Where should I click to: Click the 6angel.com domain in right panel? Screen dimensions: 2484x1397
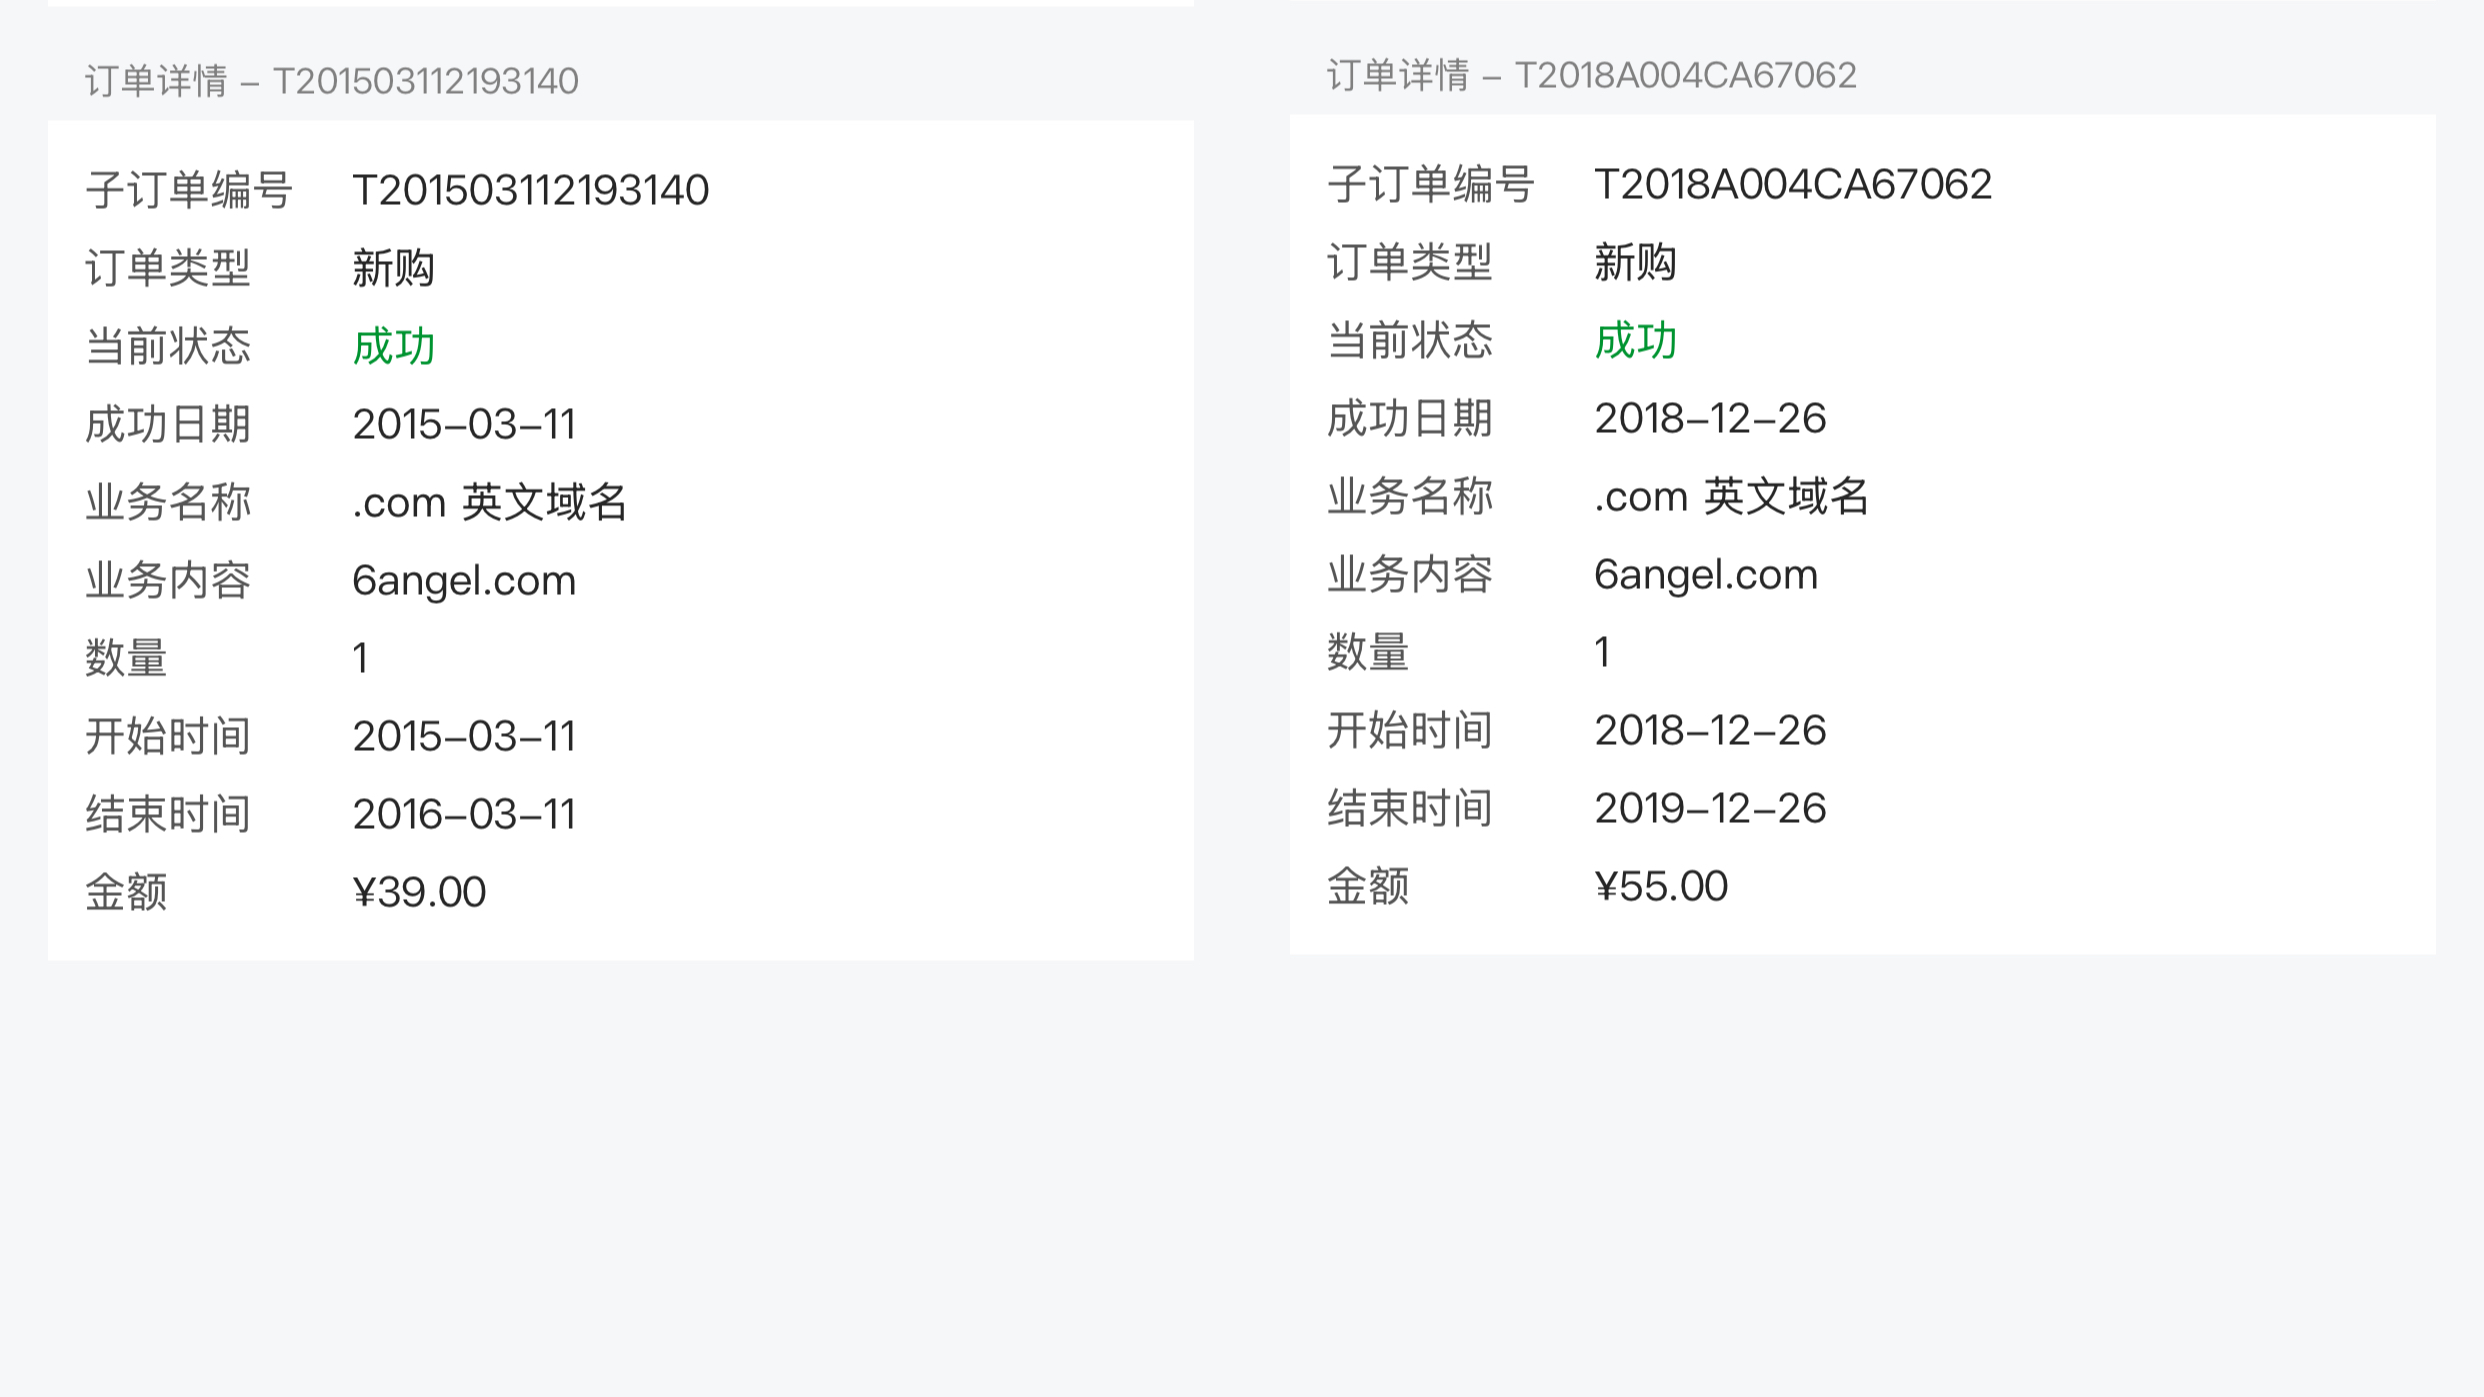coord(1708,573)
